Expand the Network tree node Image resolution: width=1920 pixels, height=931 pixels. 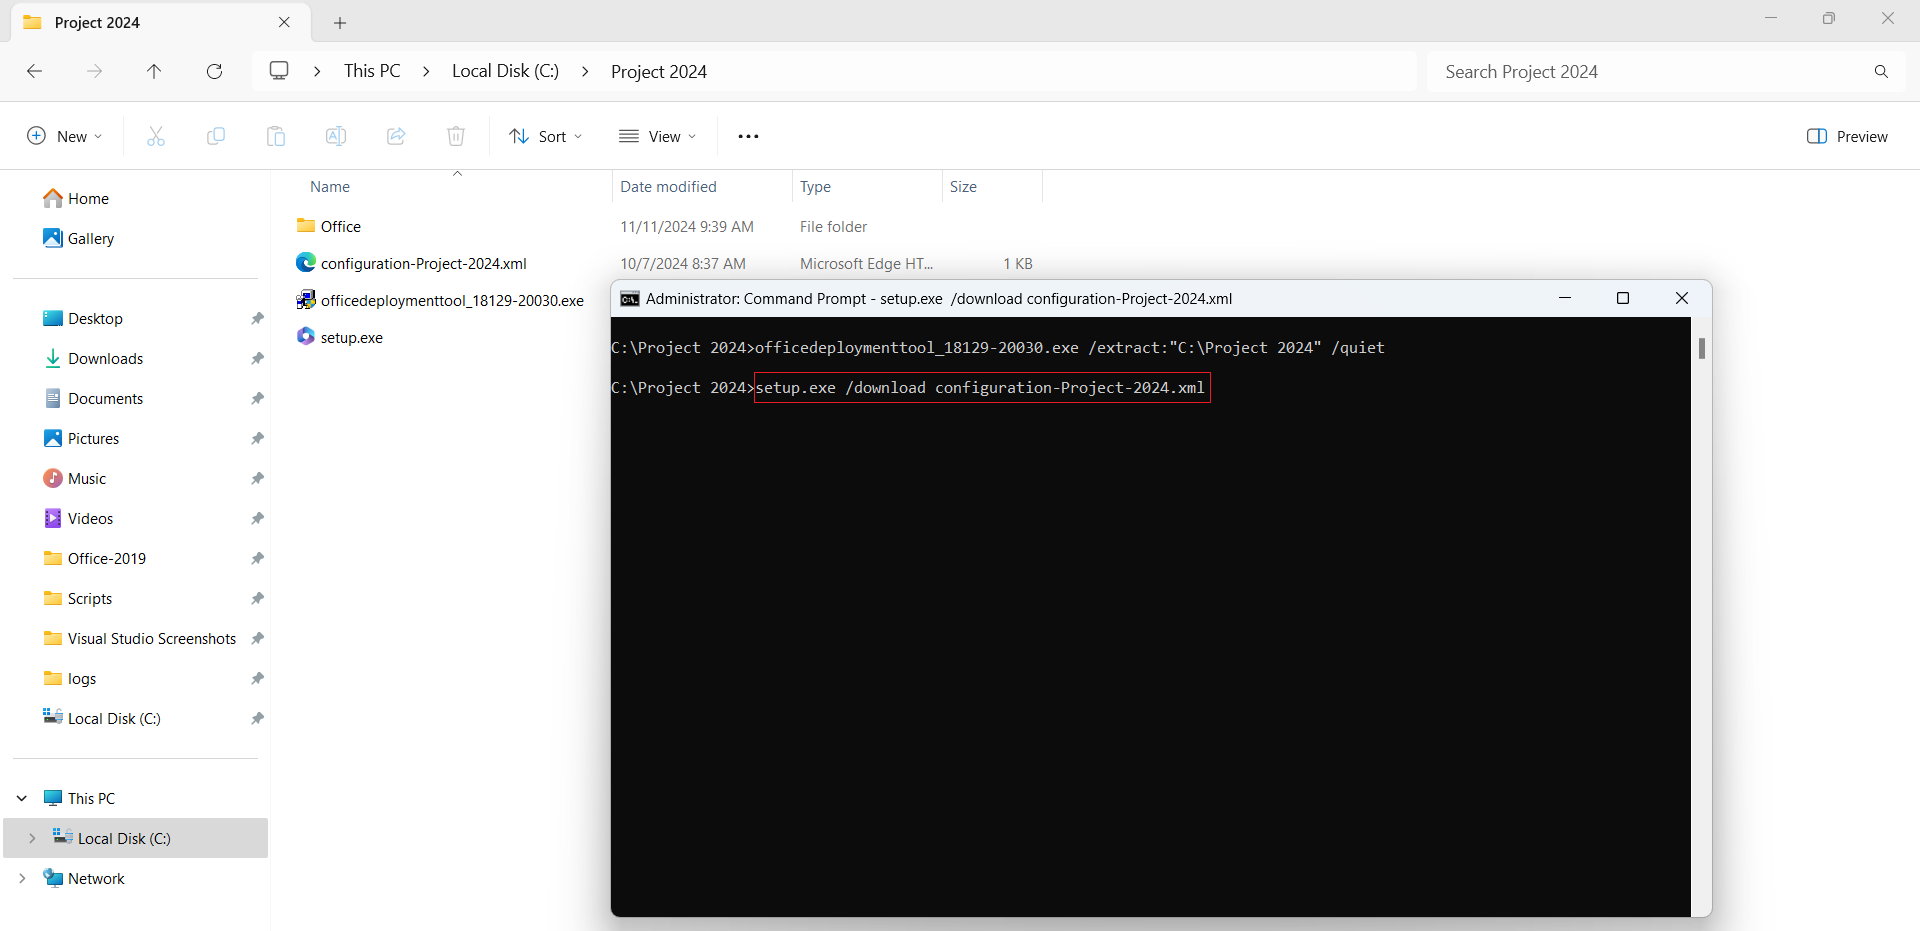22,878
